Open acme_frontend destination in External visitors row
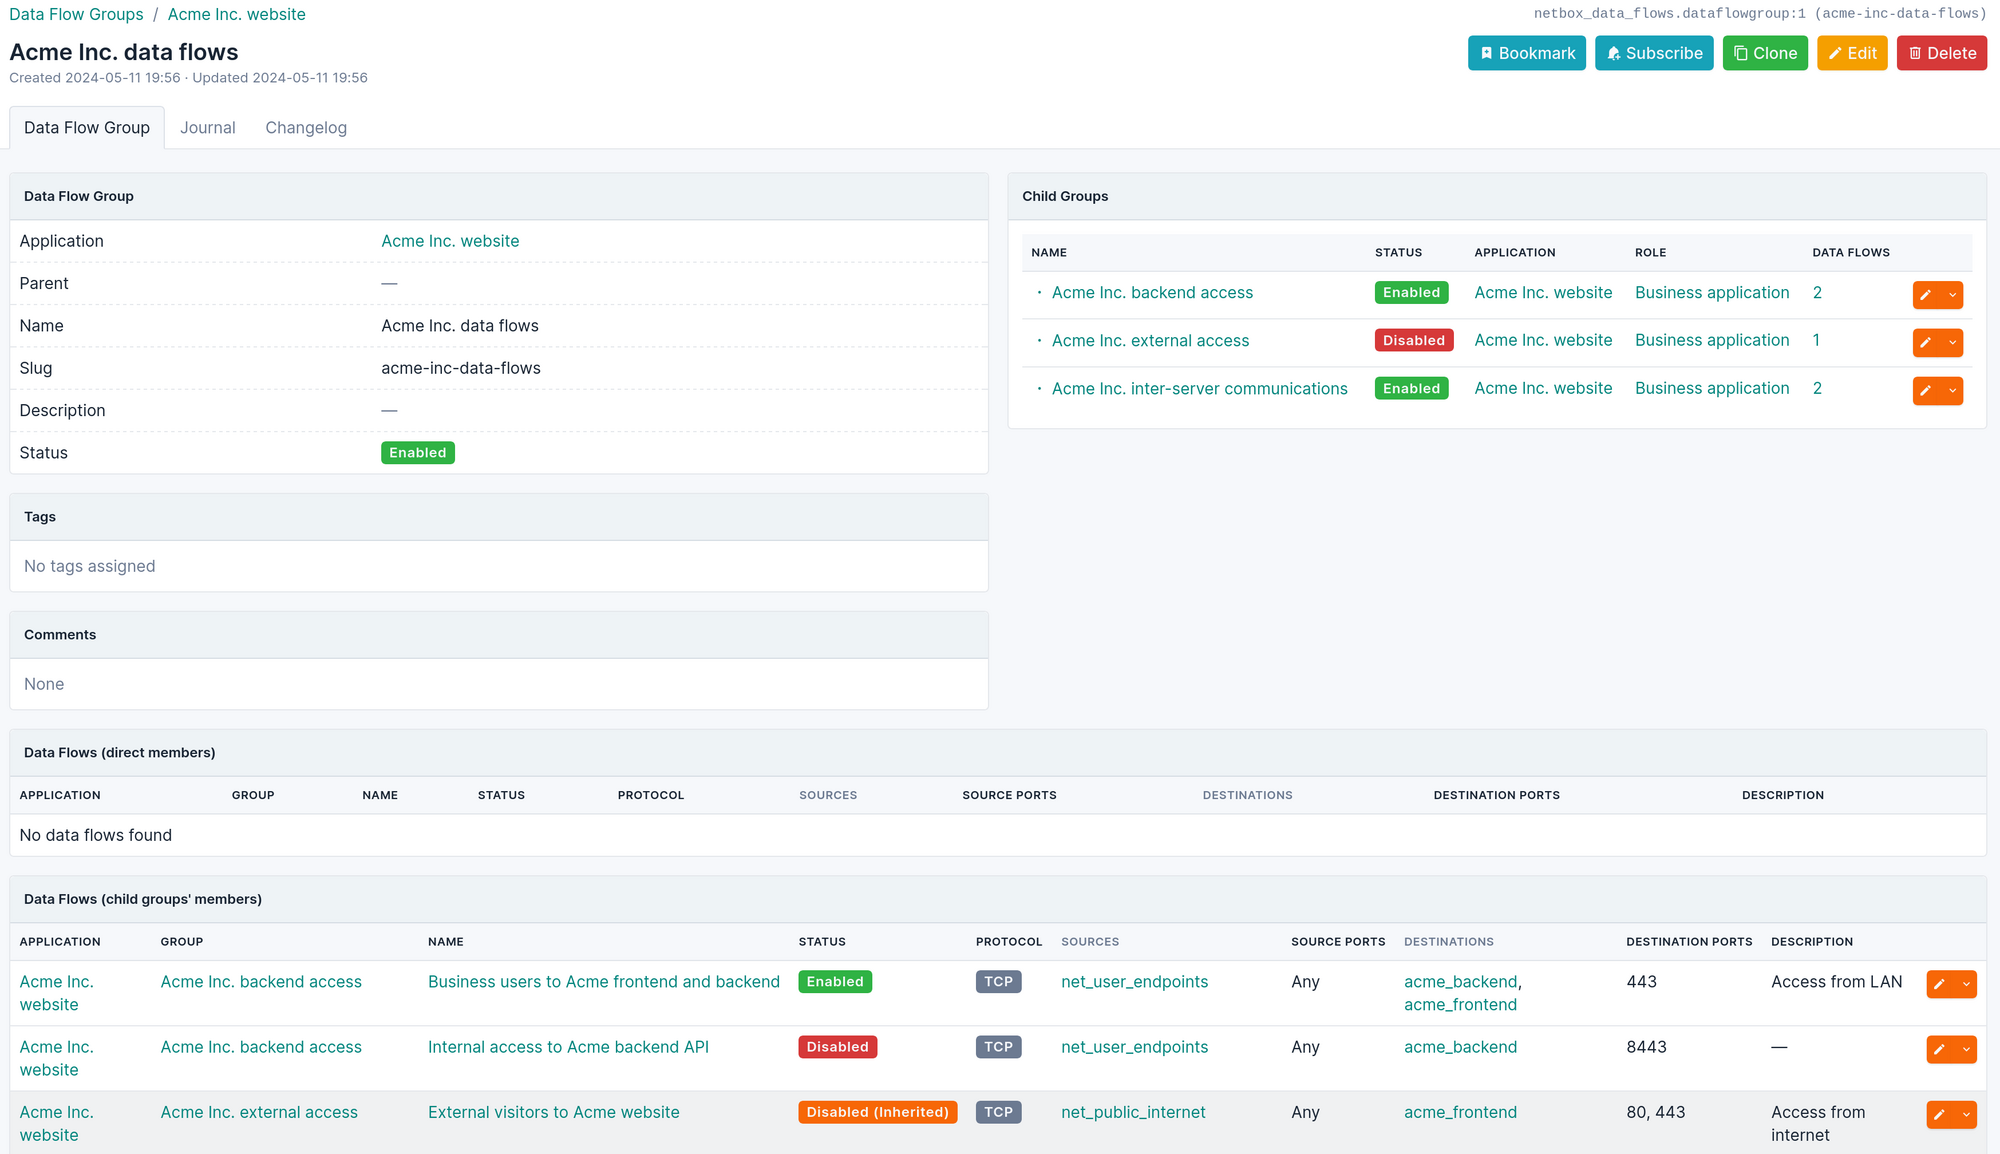2000x1154 pixels. pyautogui.click(x=1460, y=1112)
